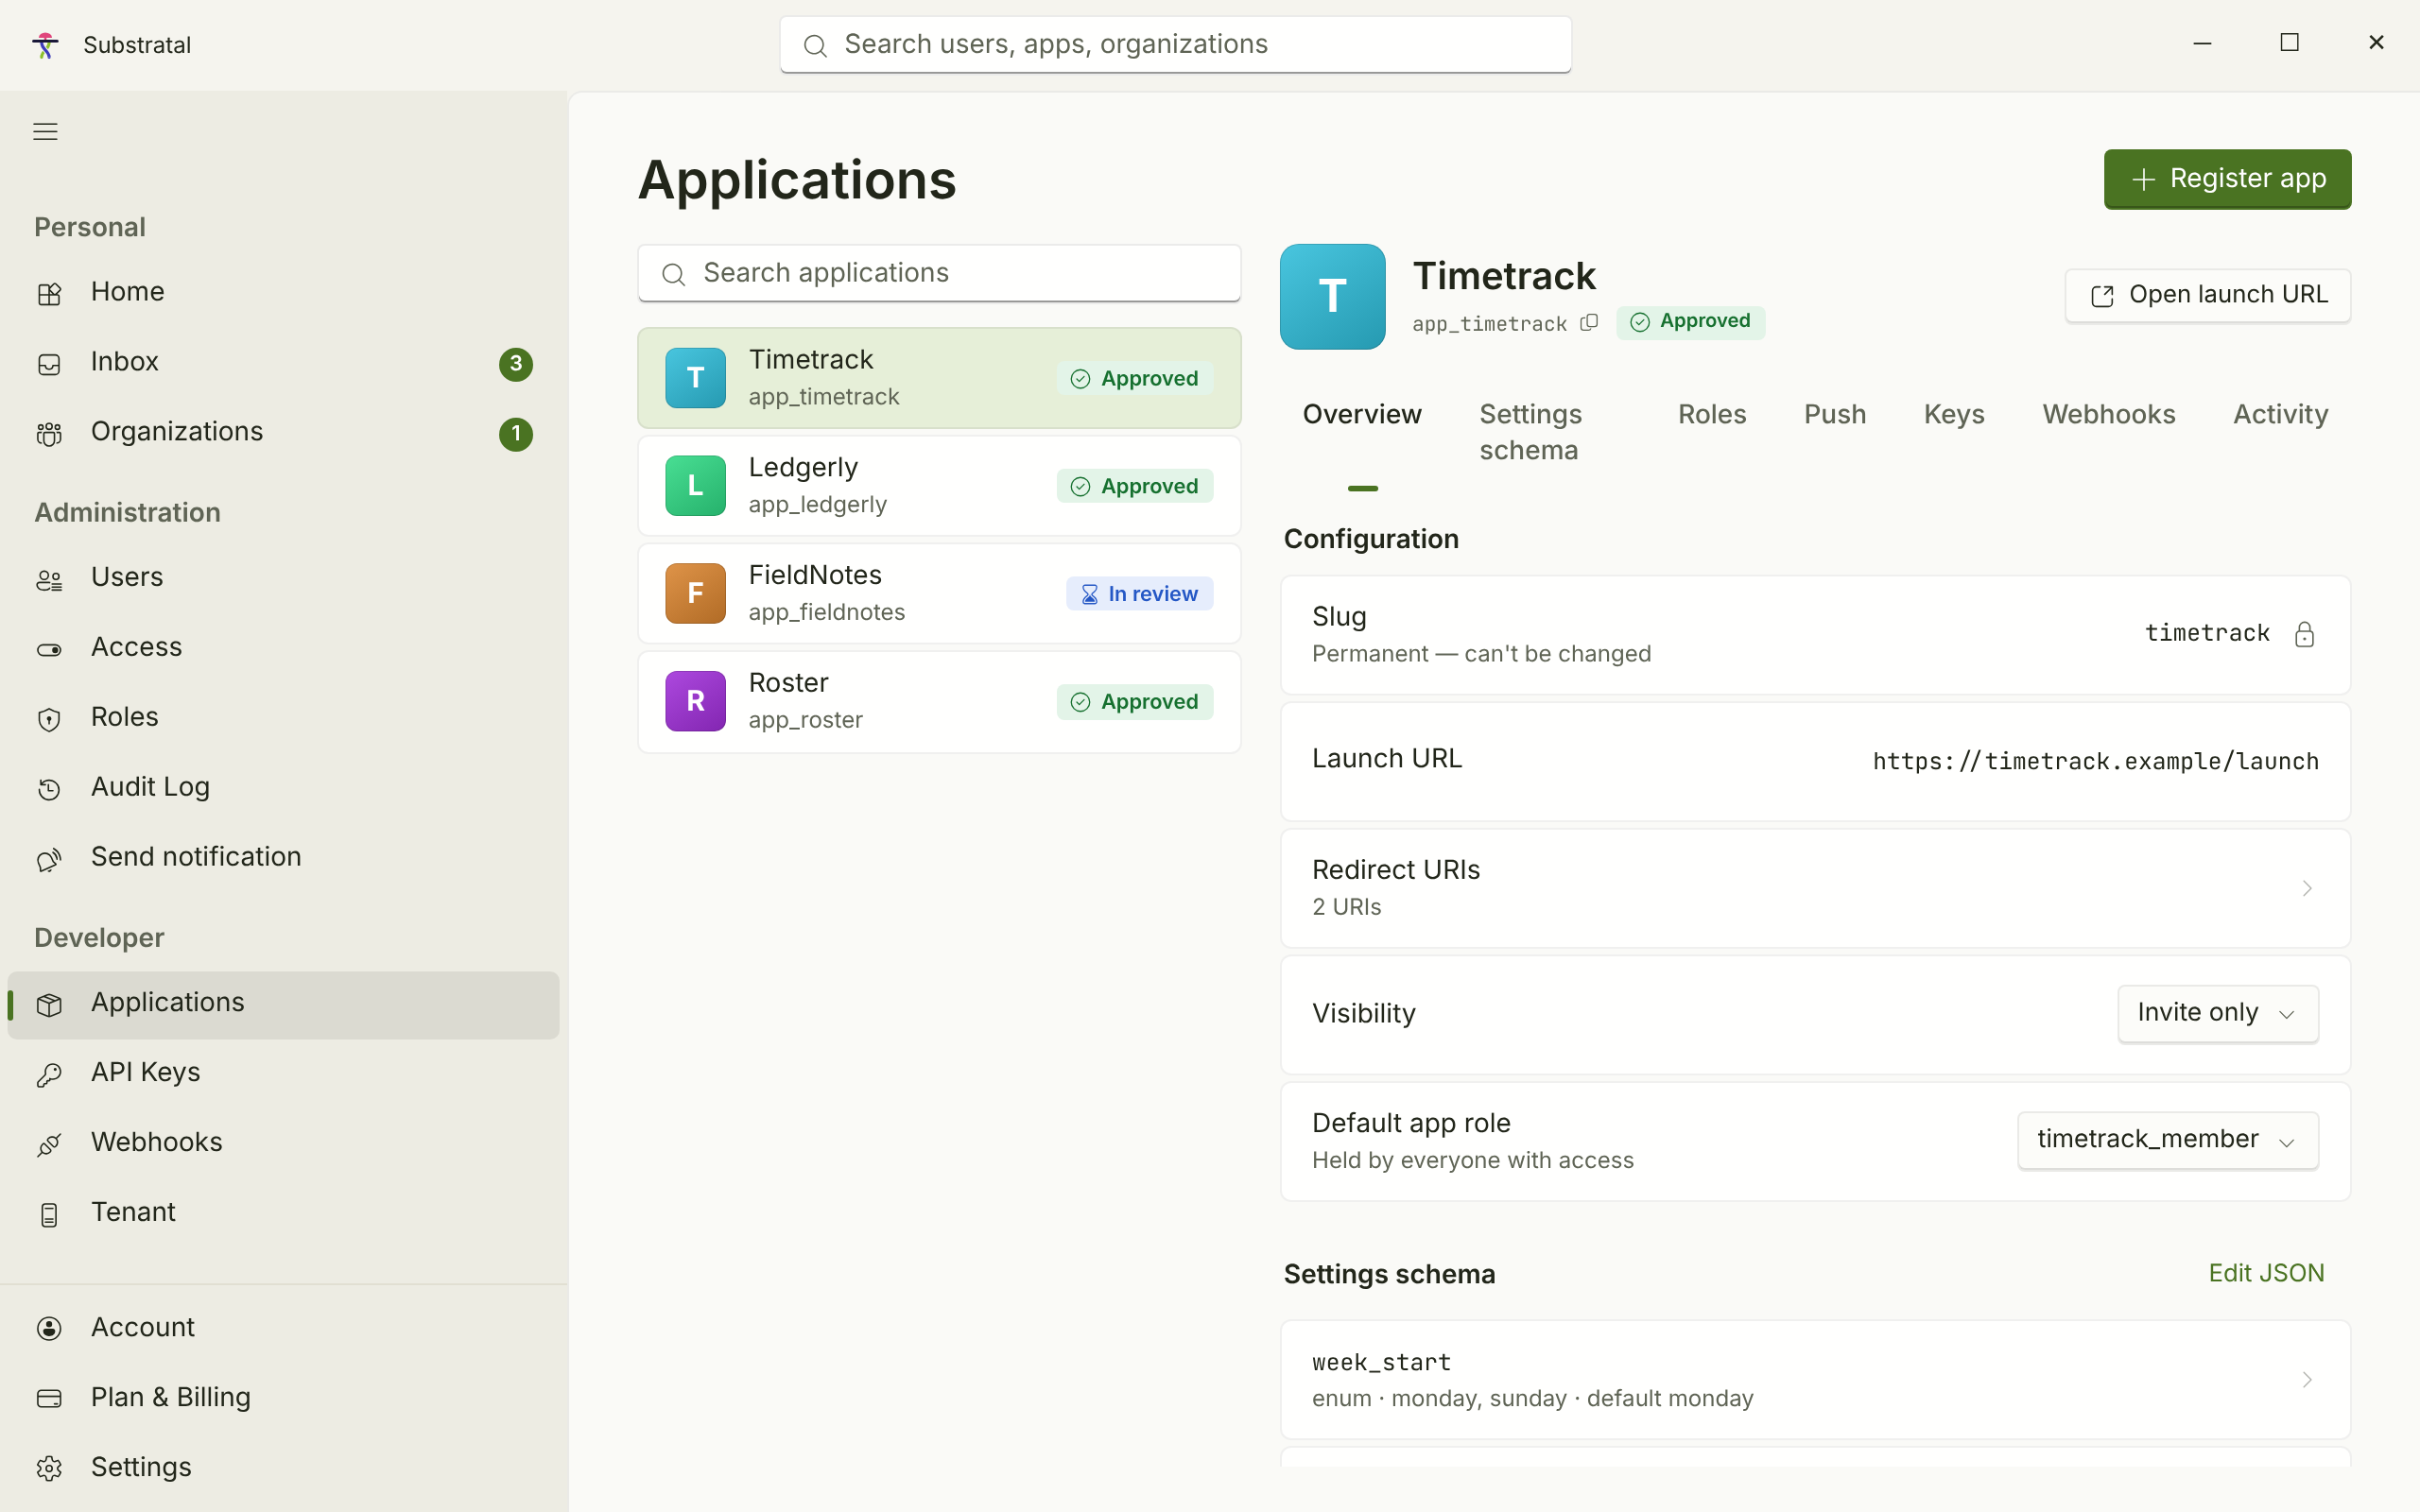The width and height of the screenshot is (2420, 1512).
Task: Click the large Timetrack app logo tile
Action: (x=1332, y=297)
